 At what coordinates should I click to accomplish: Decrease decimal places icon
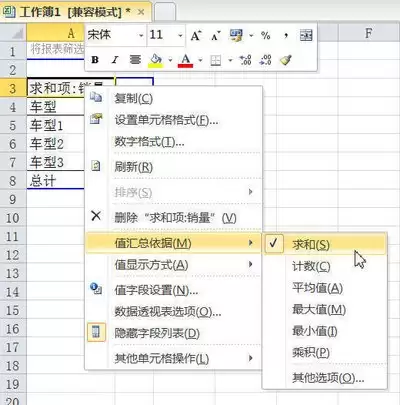tap(266, 60)
